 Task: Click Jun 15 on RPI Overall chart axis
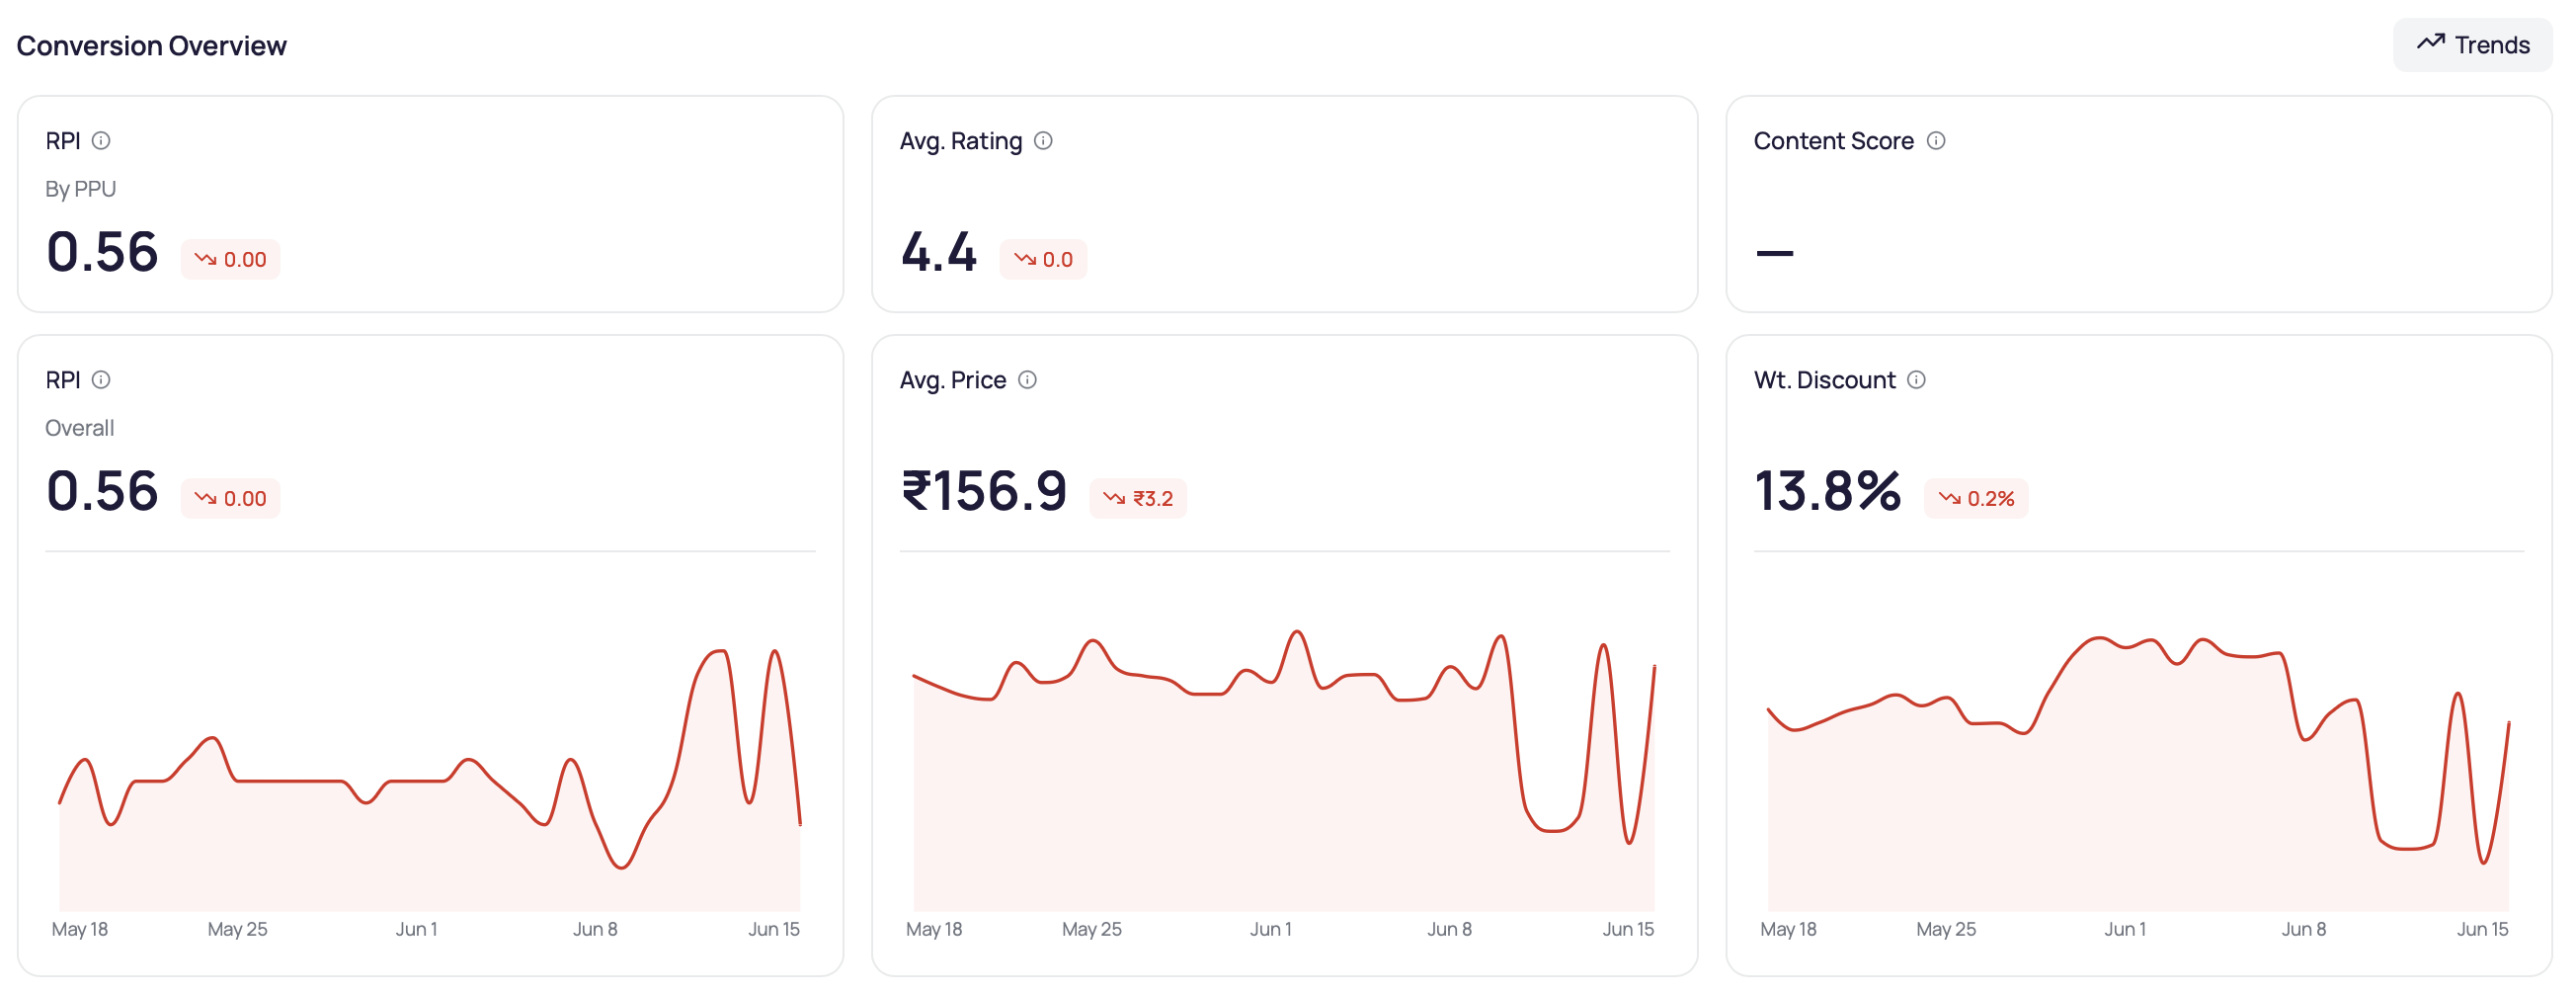coord(774,930)
